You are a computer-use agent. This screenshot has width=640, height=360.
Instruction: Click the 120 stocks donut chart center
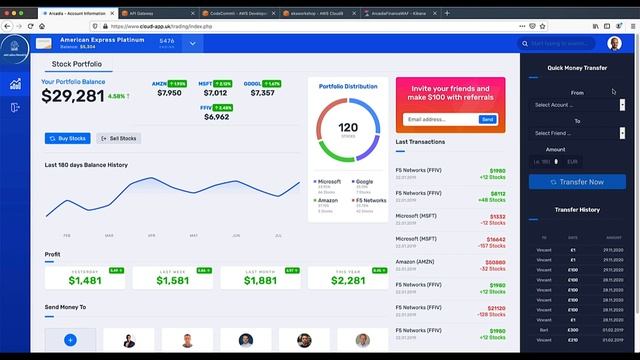click(x=348, y=130)
